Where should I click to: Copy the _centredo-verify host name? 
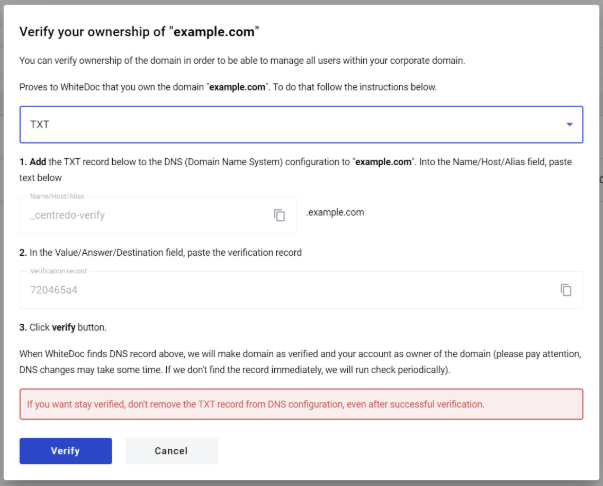[279, 215]
